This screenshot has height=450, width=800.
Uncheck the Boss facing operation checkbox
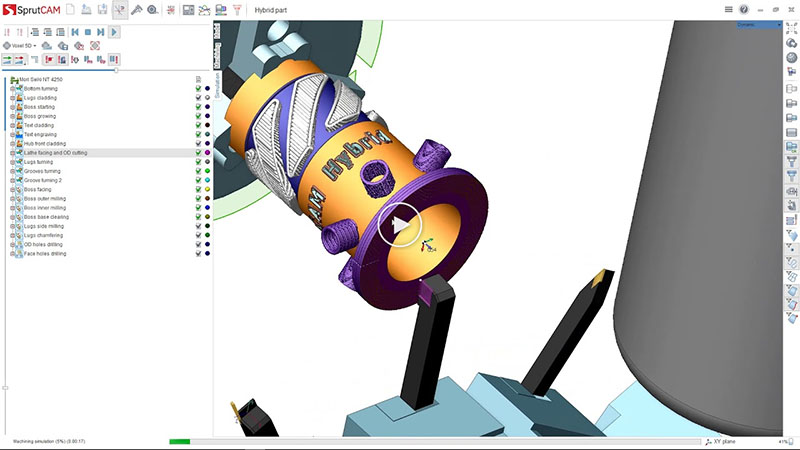coord(199,189)
